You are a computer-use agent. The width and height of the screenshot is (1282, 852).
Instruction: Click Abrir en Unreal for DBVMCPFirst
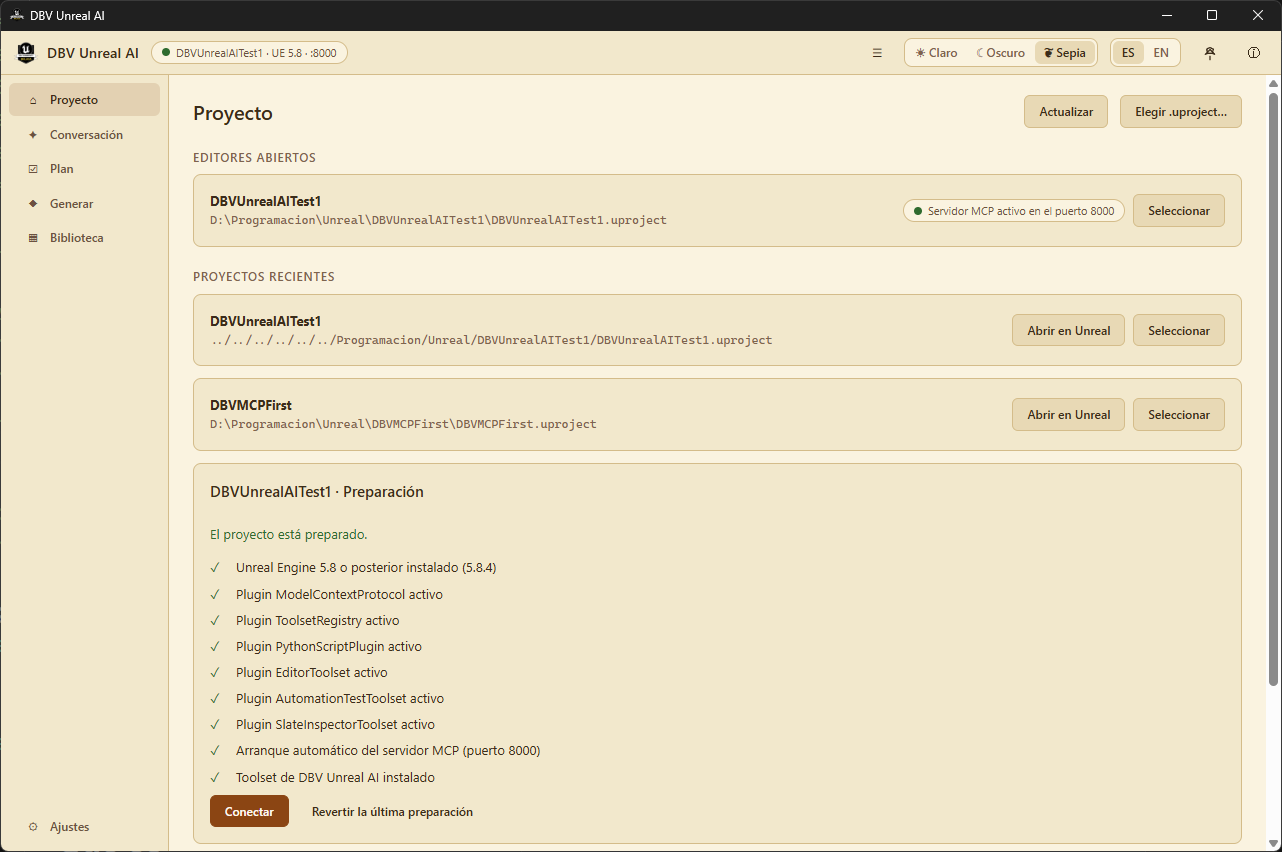pyautogui.click(x=1069, y=415)
